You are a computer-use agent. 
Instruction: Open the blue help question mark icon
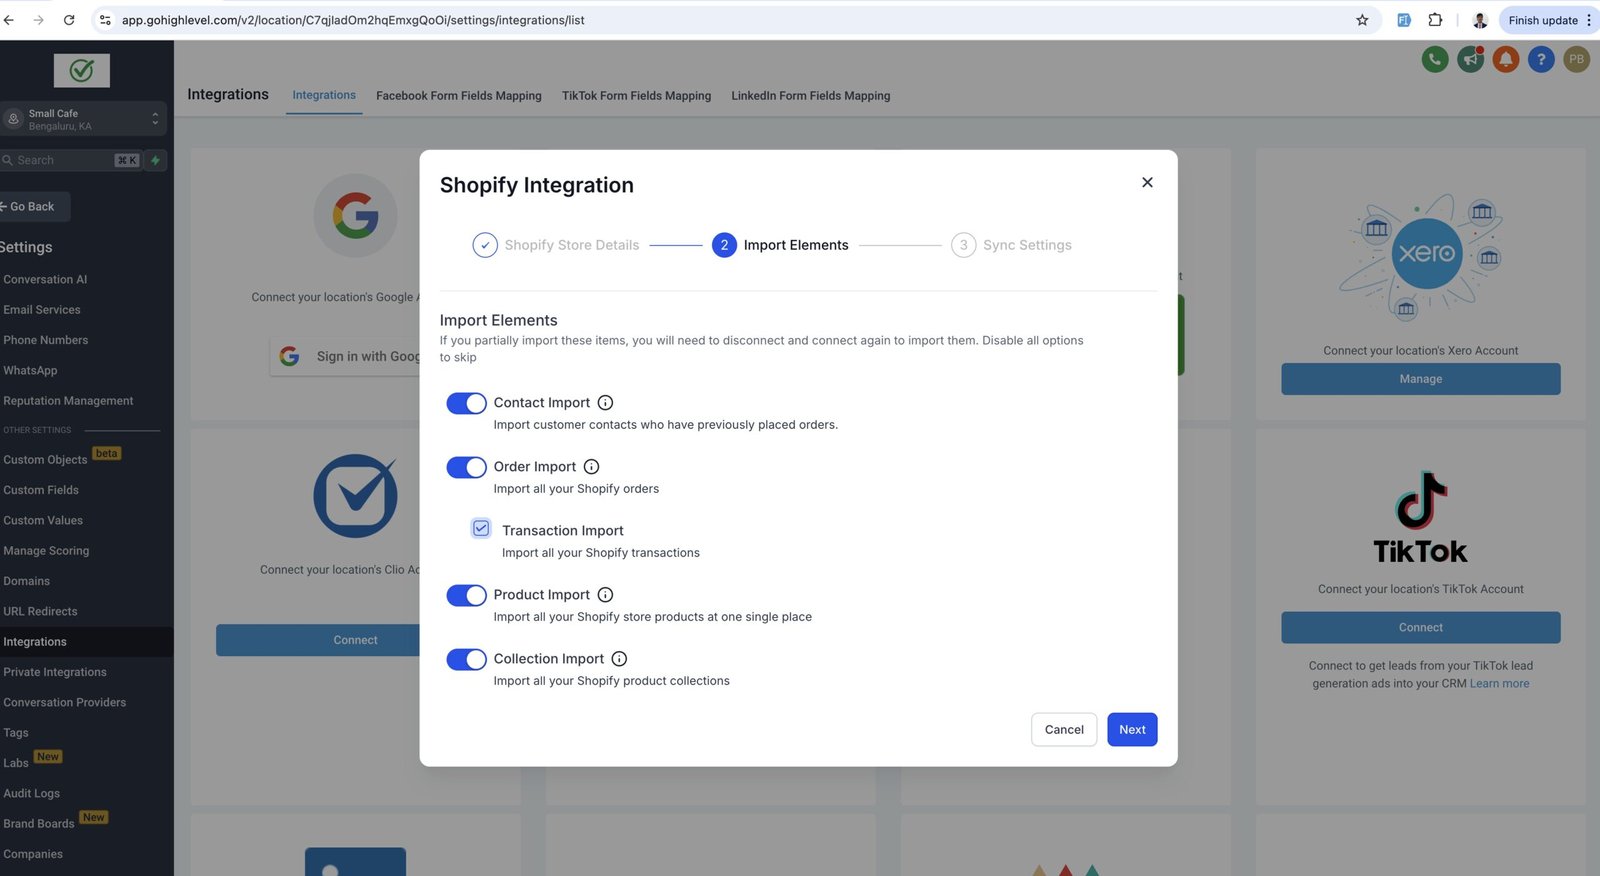tap(1541, 59)
